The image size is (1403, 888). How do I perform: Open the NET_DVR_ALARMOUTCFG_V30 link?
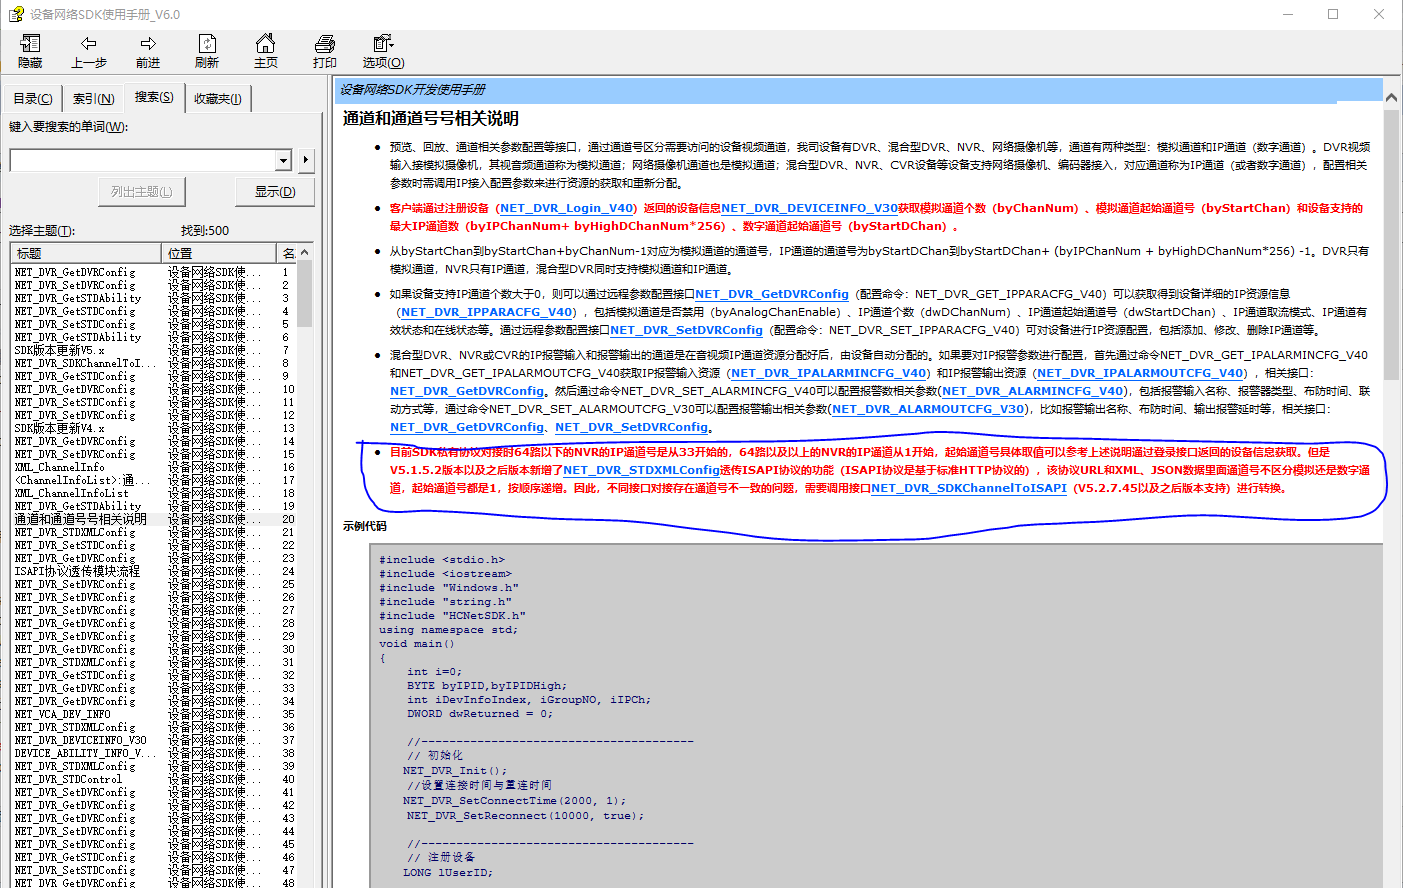(928, 409)
